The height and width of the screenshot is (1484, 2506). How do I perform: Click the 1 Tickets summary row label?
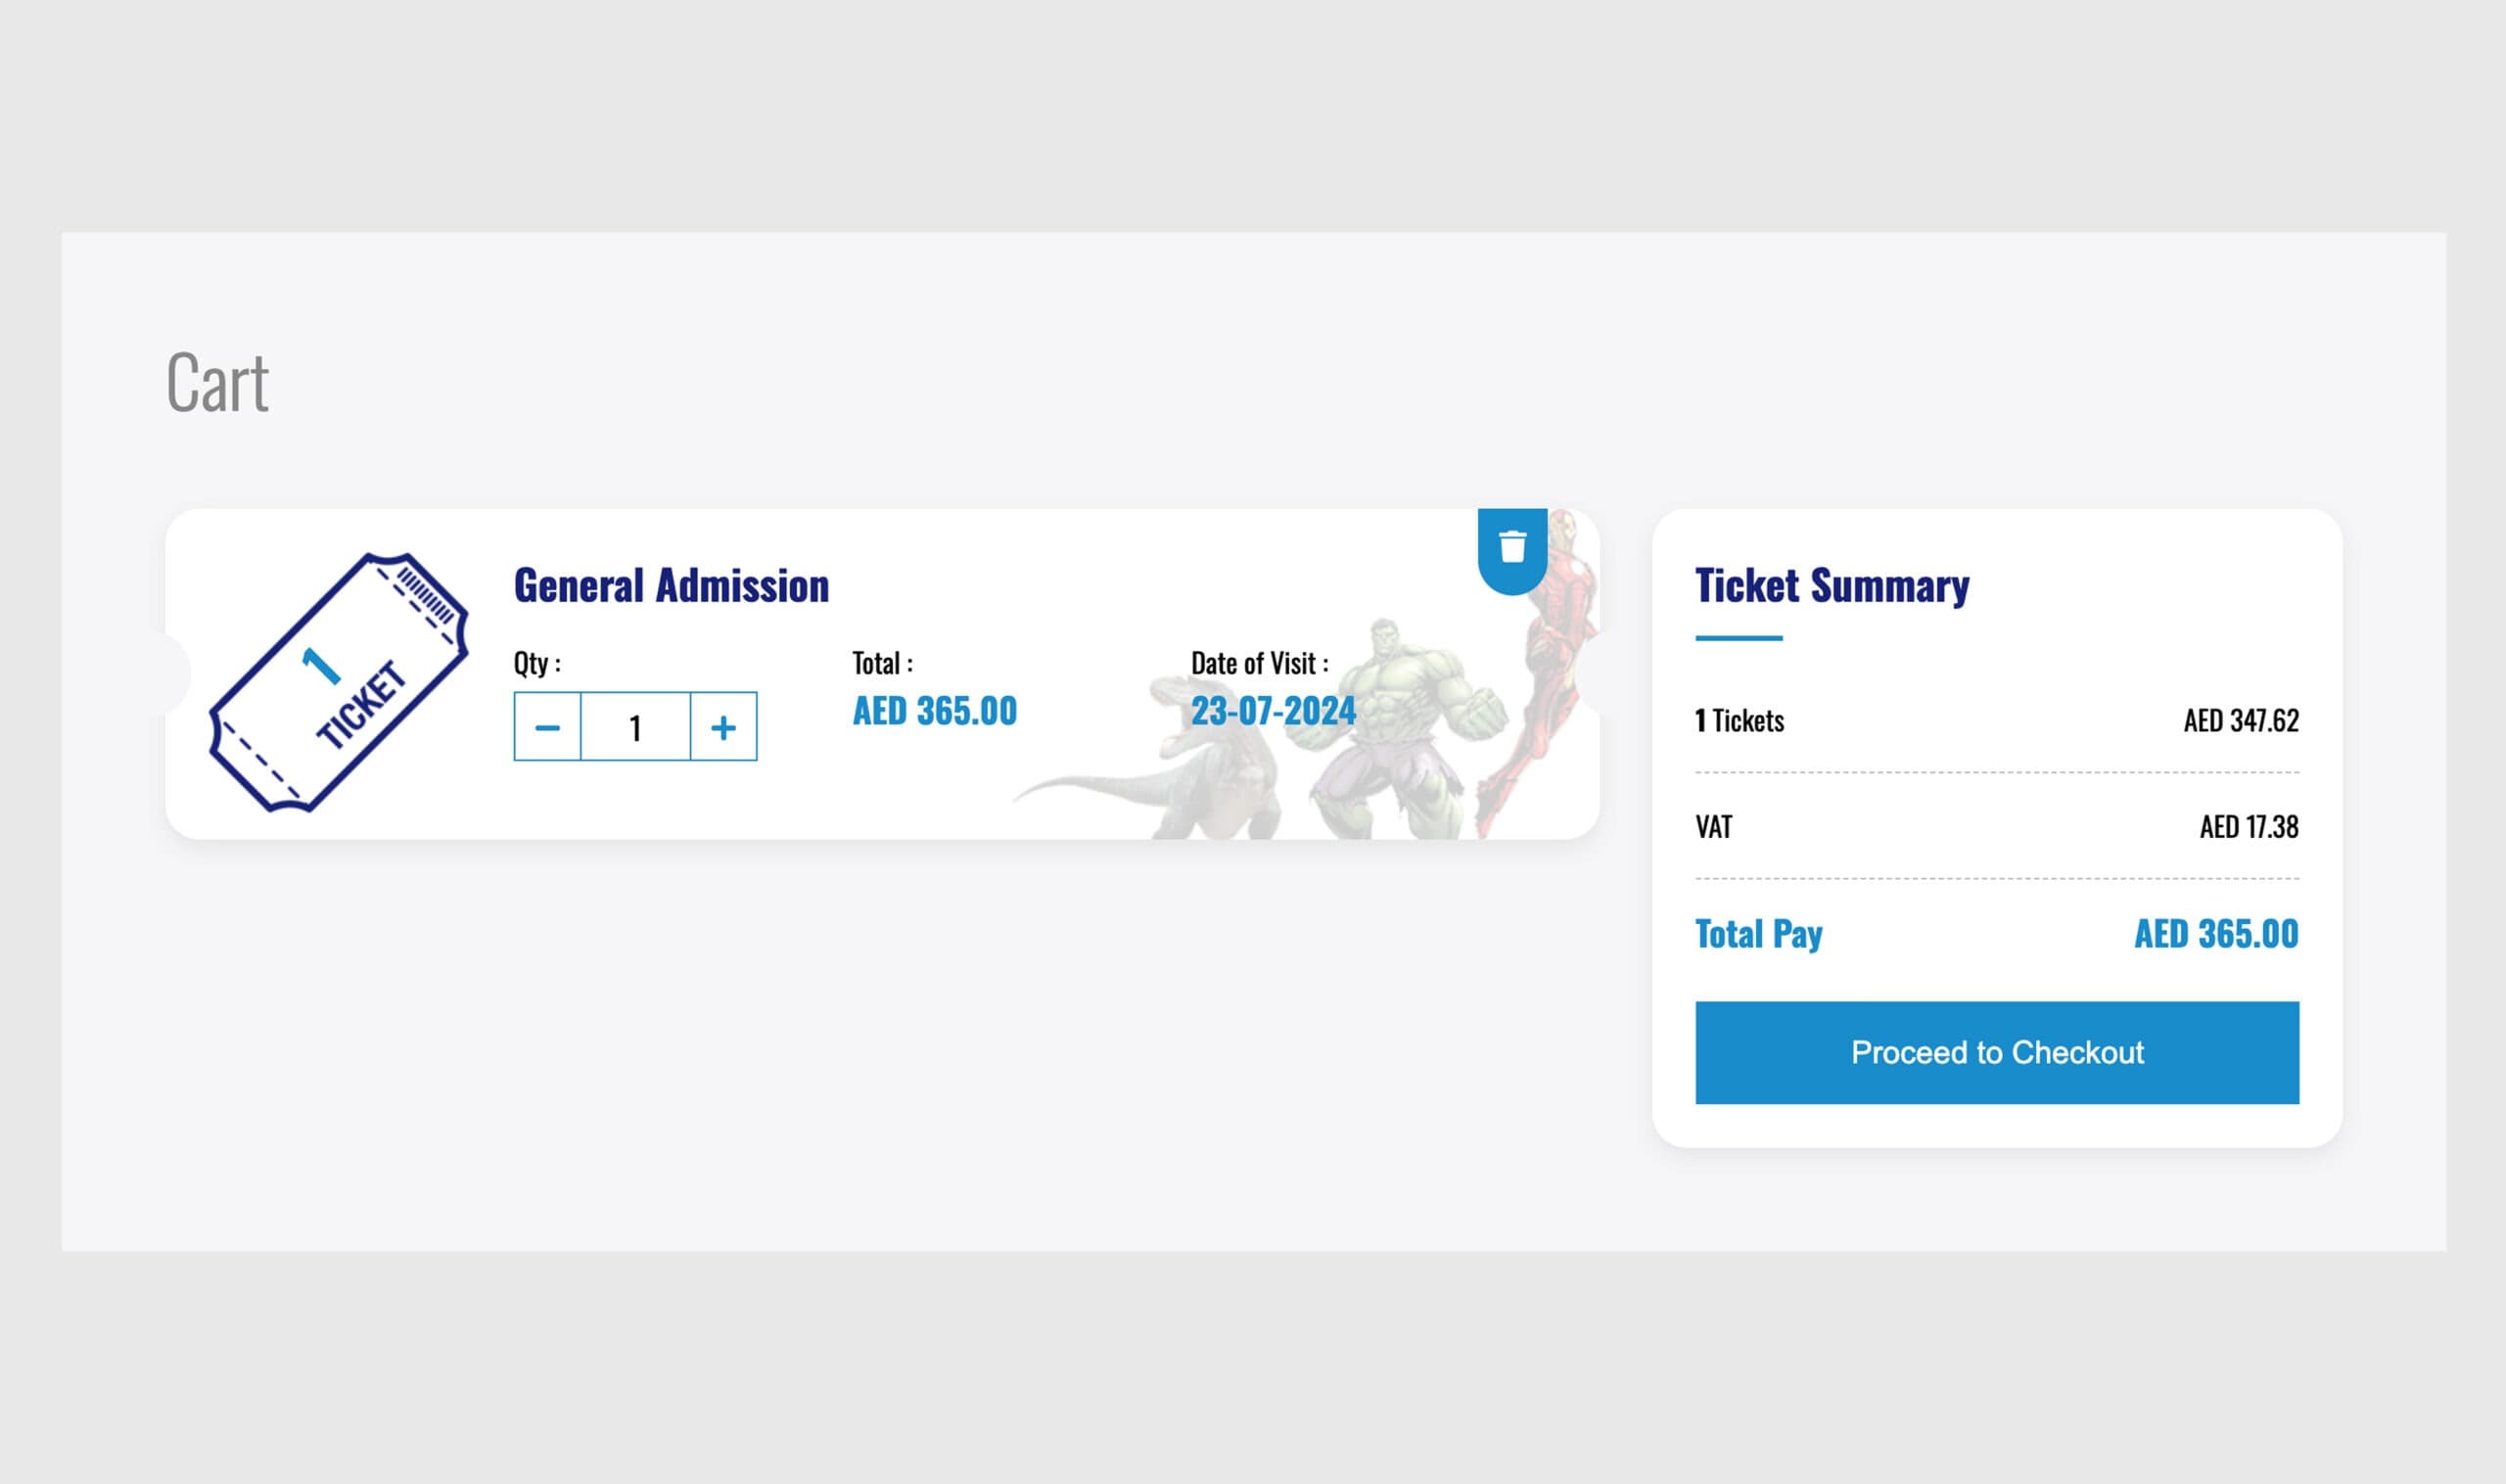point(1739,721)
